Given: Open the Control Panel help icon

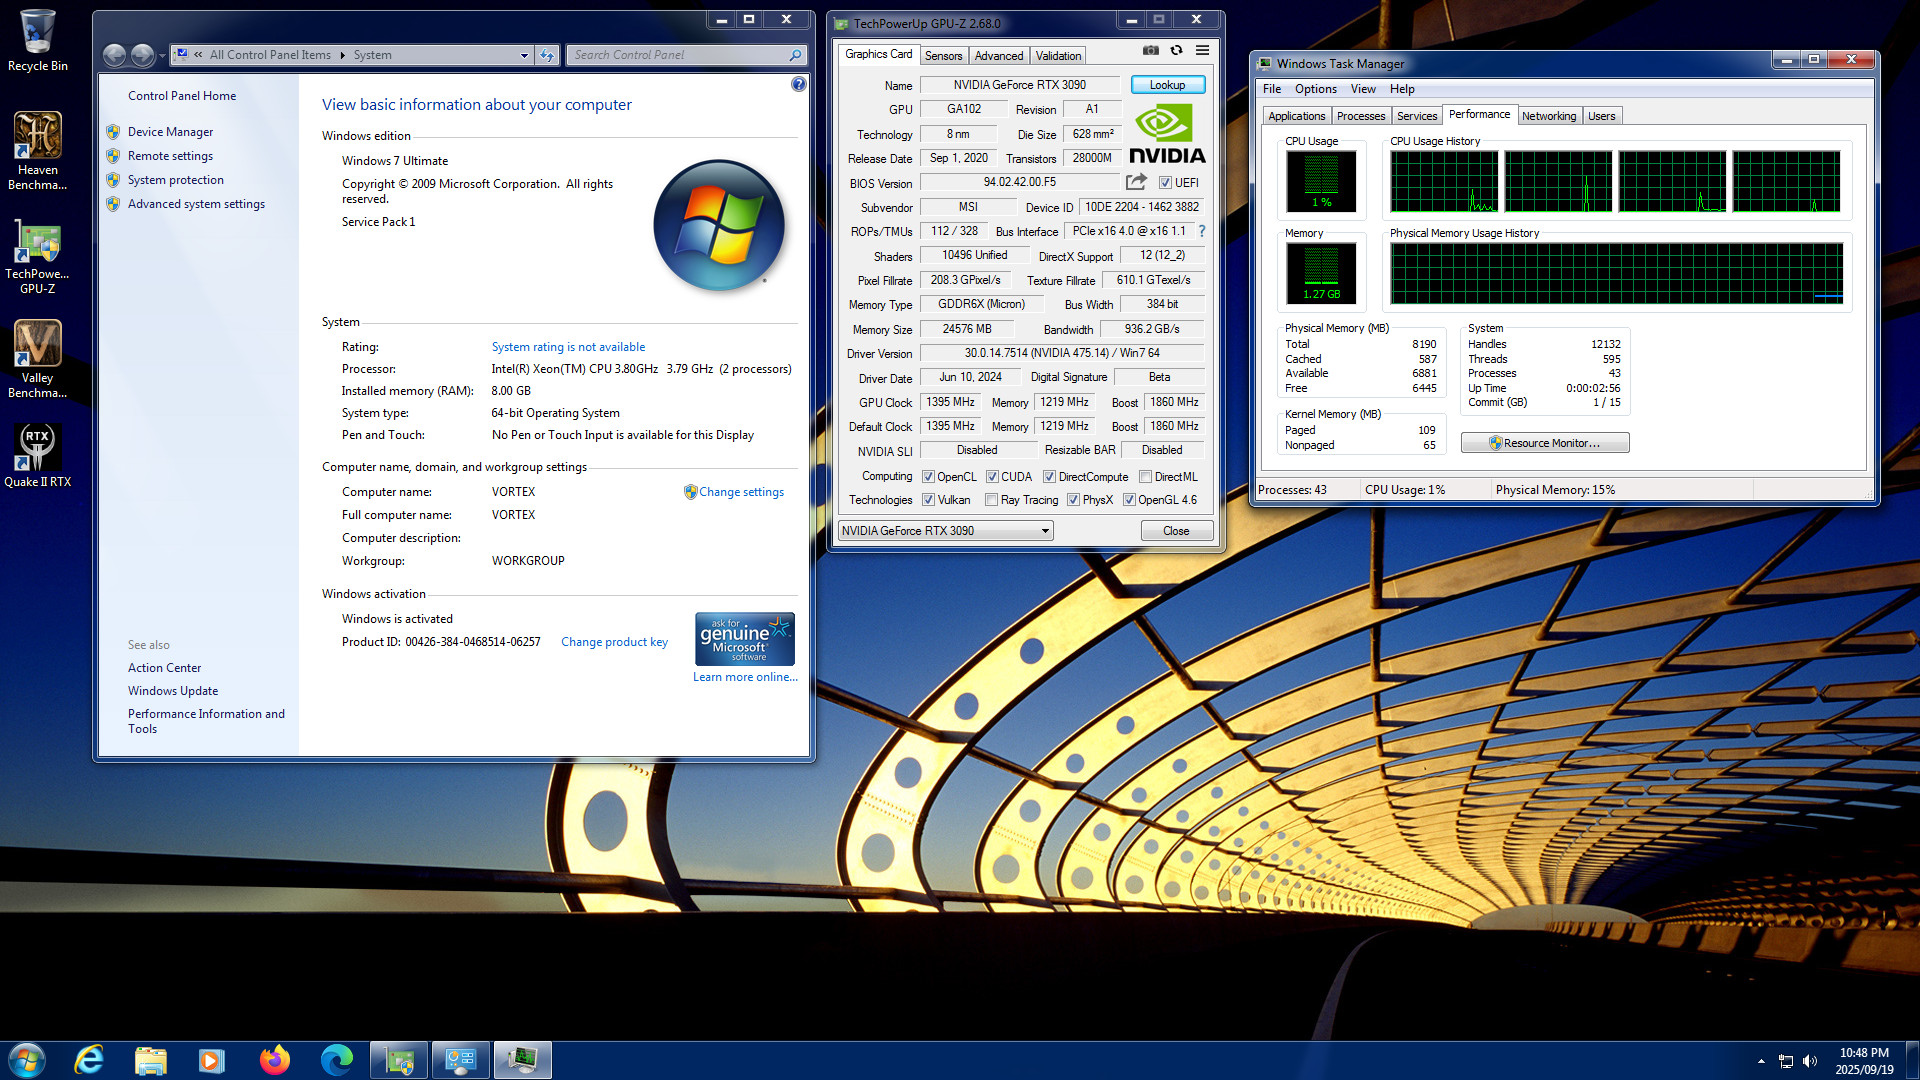Looking at the screenshot, I should [x=798, y=84].
